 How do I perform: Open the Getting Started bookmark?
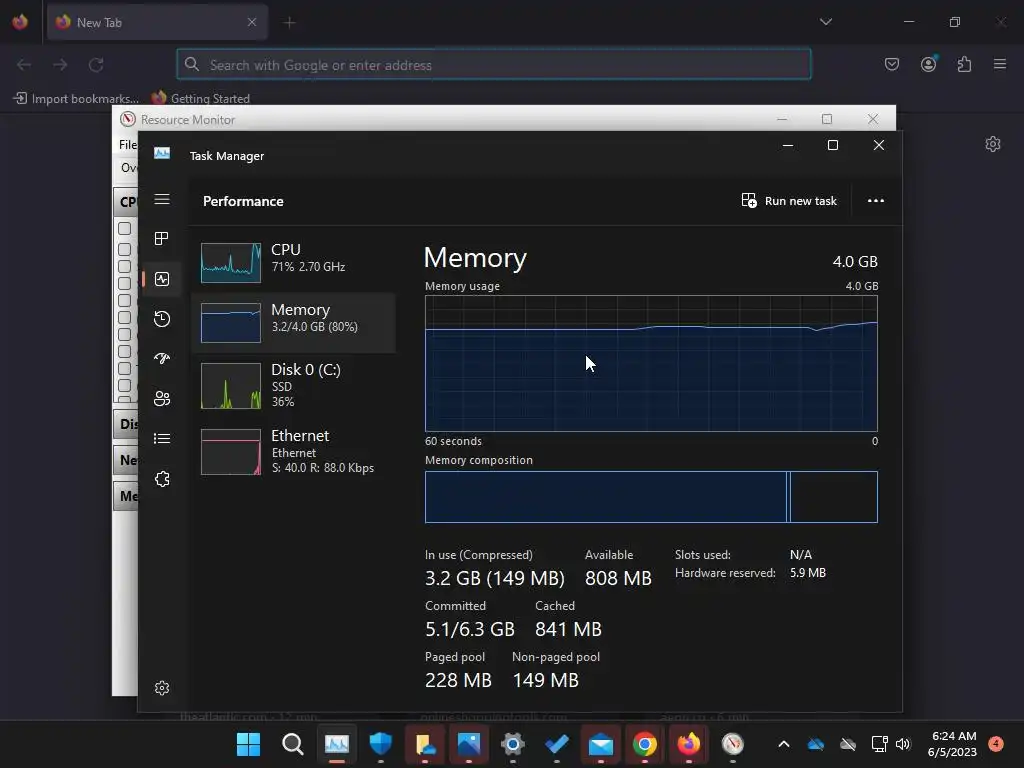point(200,98)
